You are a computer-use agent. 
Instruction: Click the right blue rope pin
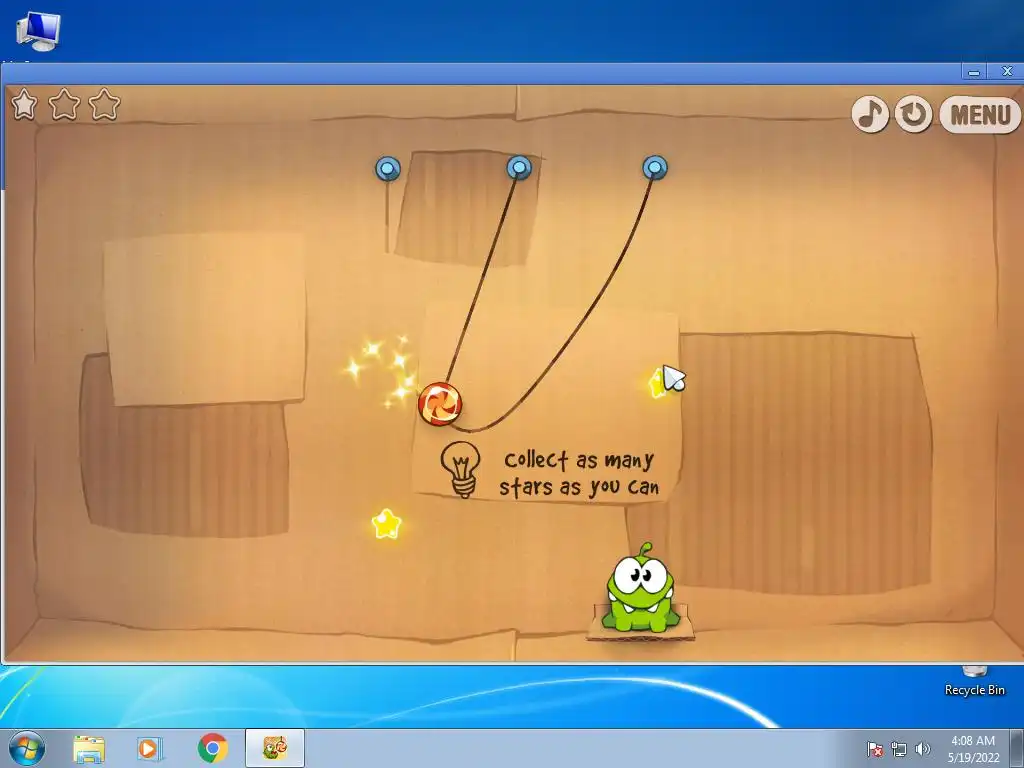coord(655,168)
